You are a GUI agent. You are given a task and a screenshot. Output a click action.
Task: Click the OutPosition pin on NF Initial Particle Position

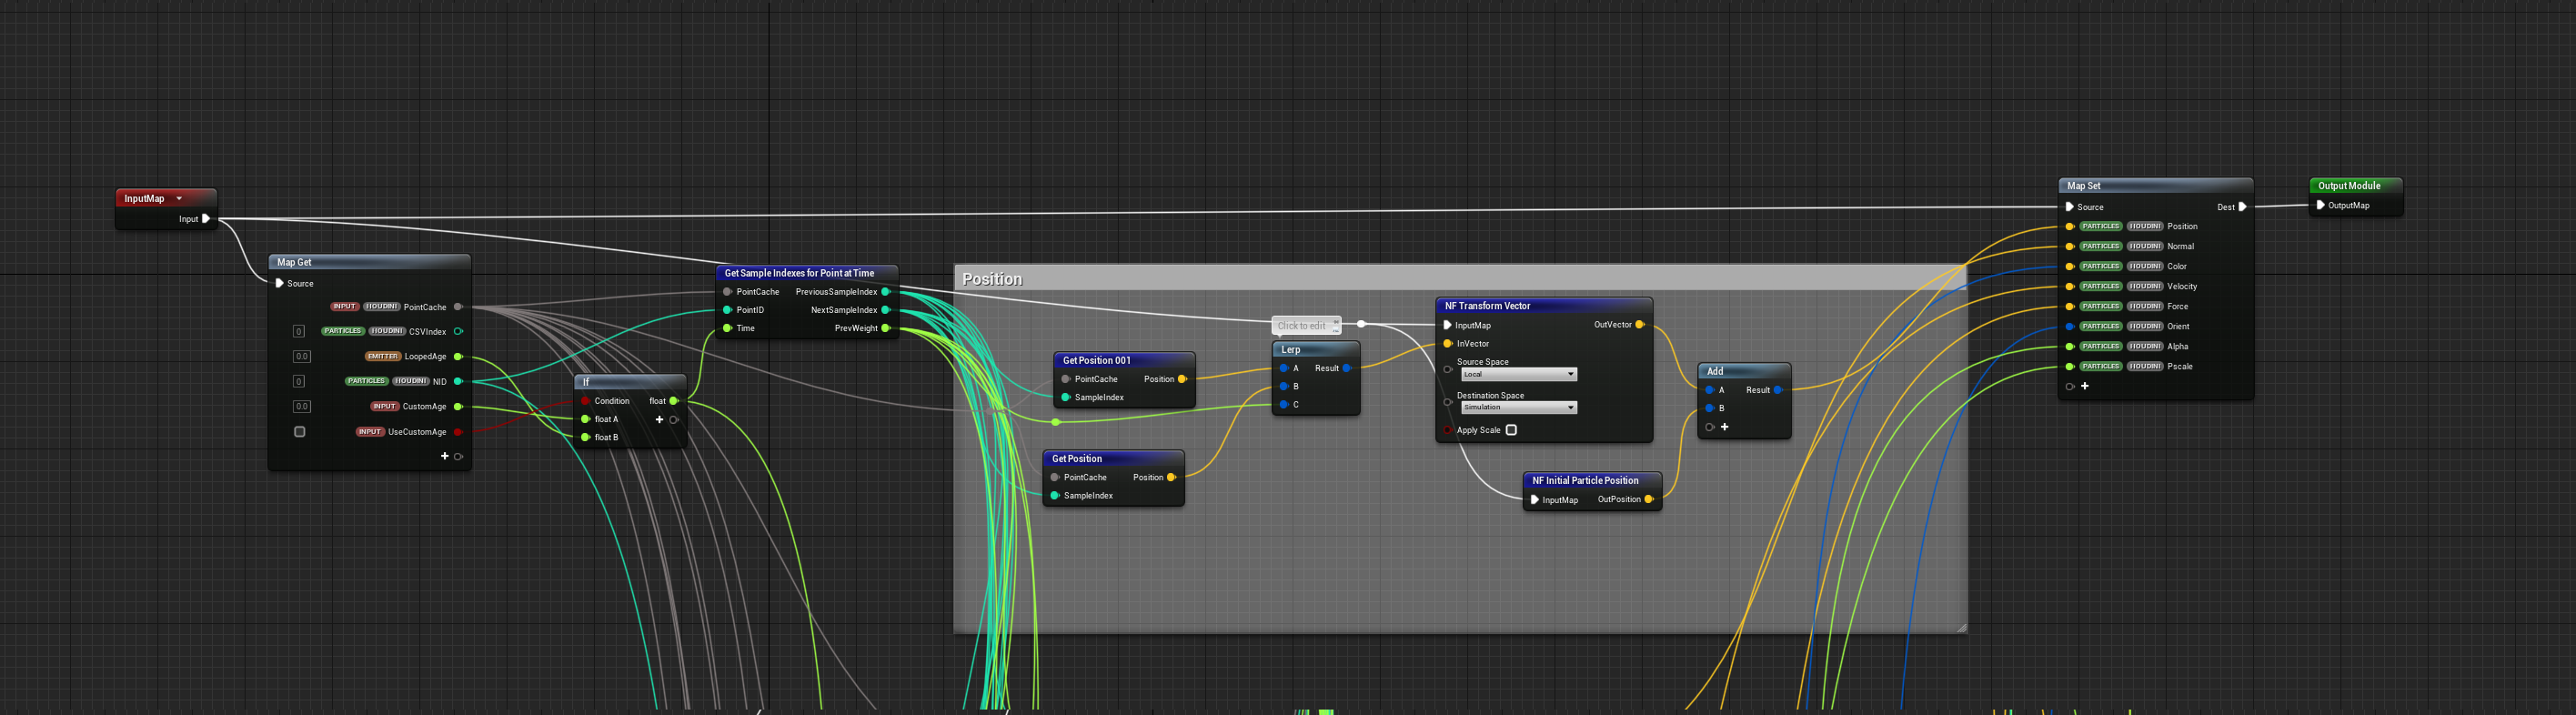click(1648, 499)
